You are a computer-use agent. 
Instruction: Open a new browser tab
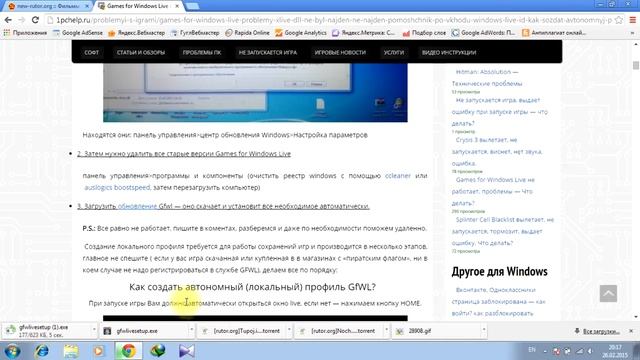pyautogui.click(x=192, y=6)
